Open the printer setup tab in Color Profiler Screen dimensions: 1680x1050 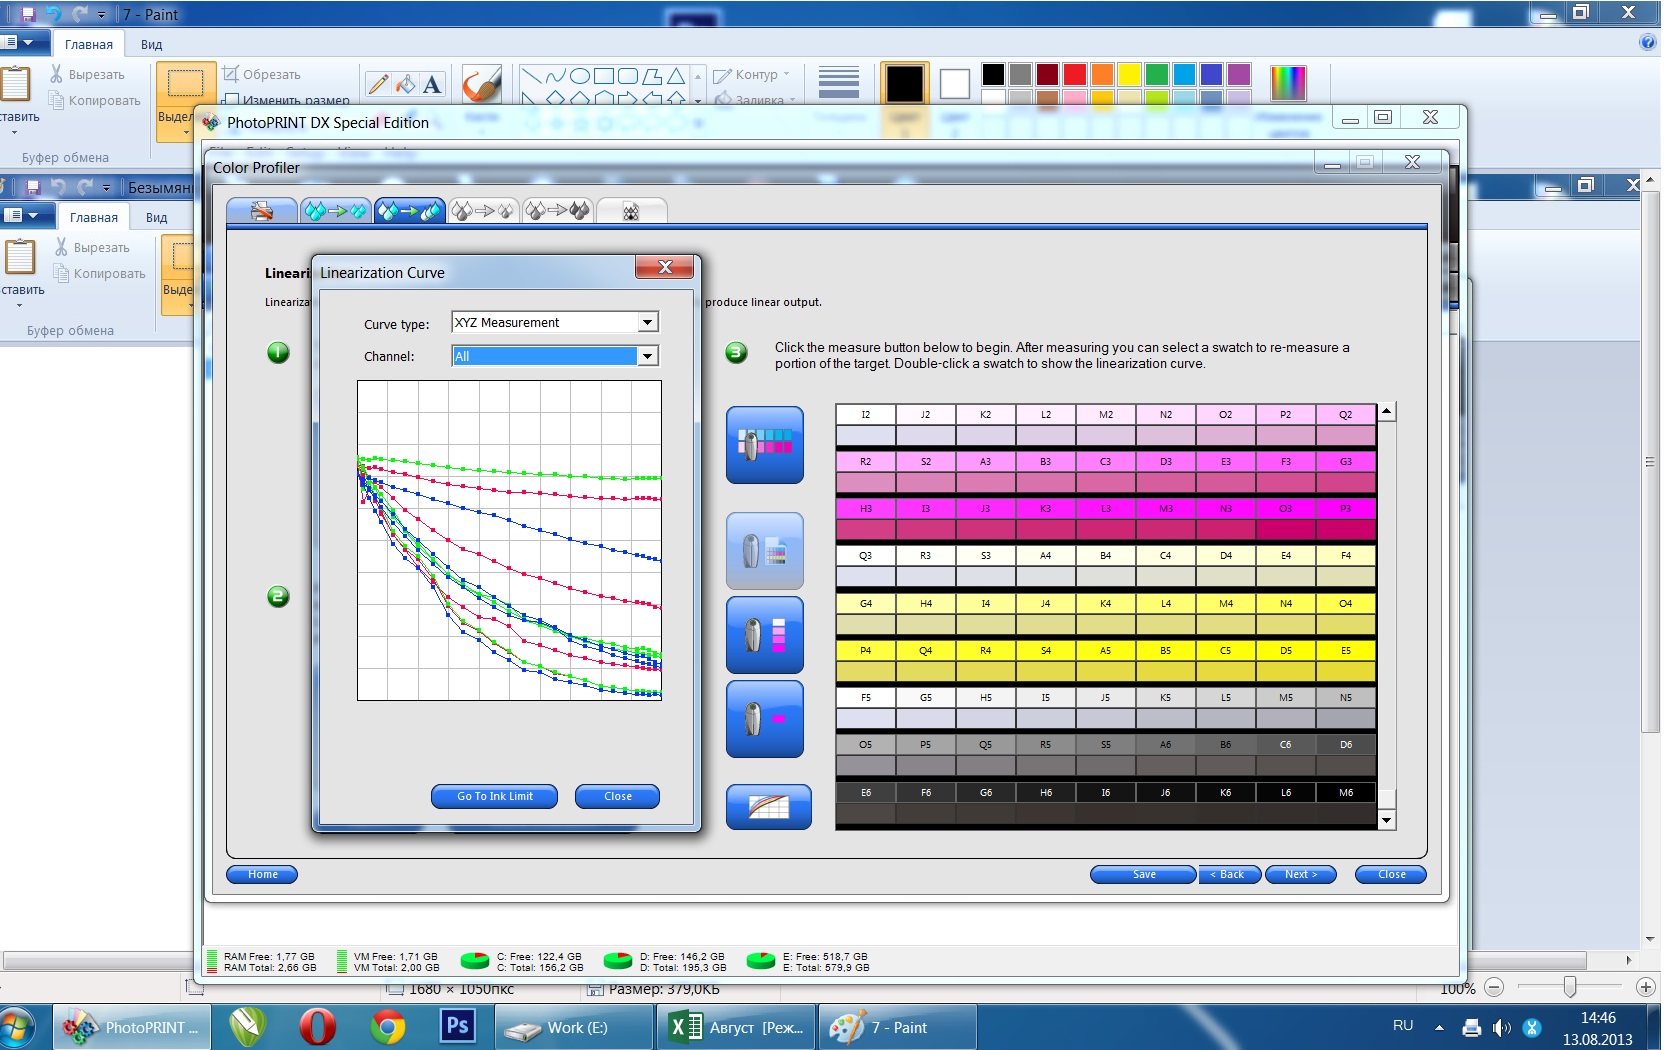coord(262,210)
